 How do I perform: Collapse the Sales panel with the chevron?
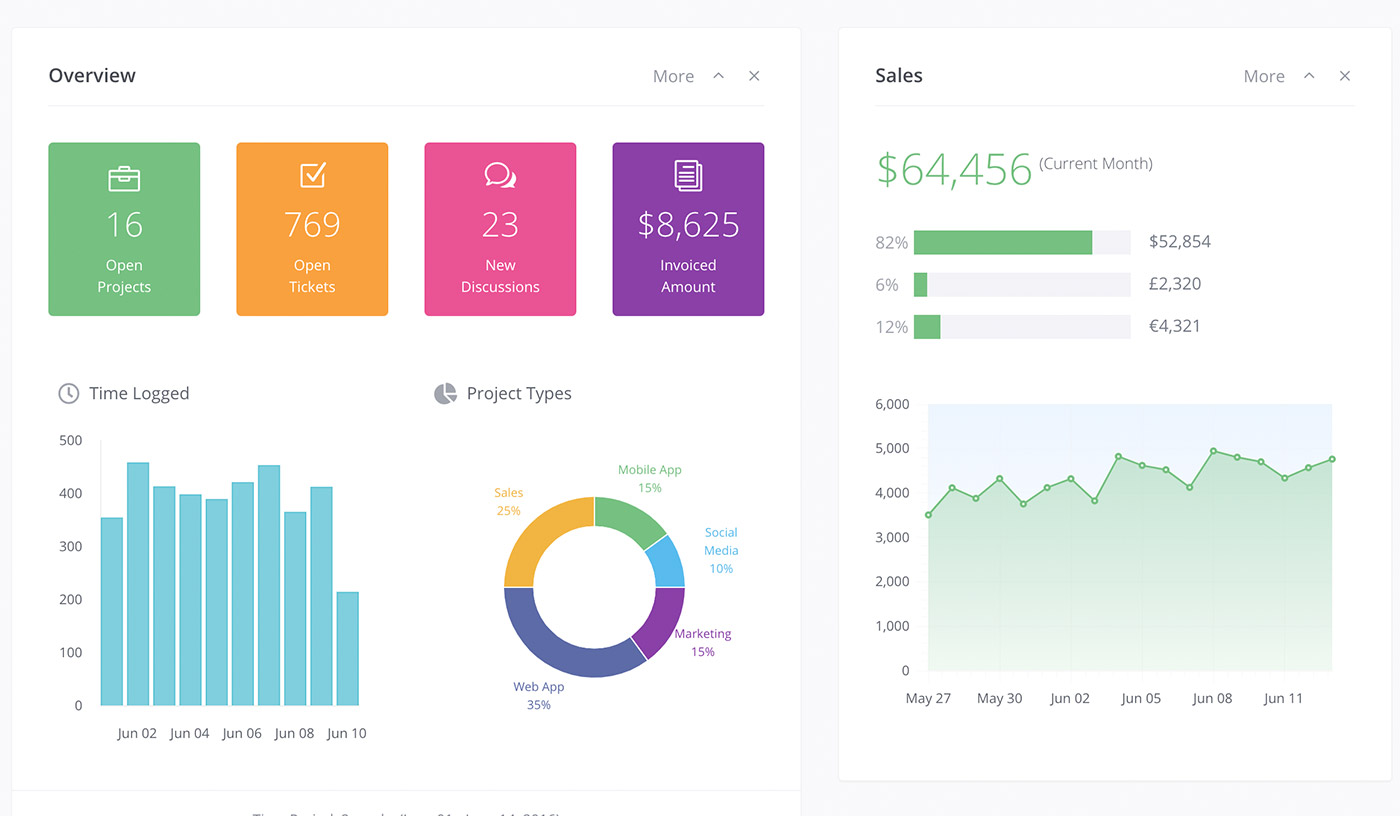(x=1309, y=76)
